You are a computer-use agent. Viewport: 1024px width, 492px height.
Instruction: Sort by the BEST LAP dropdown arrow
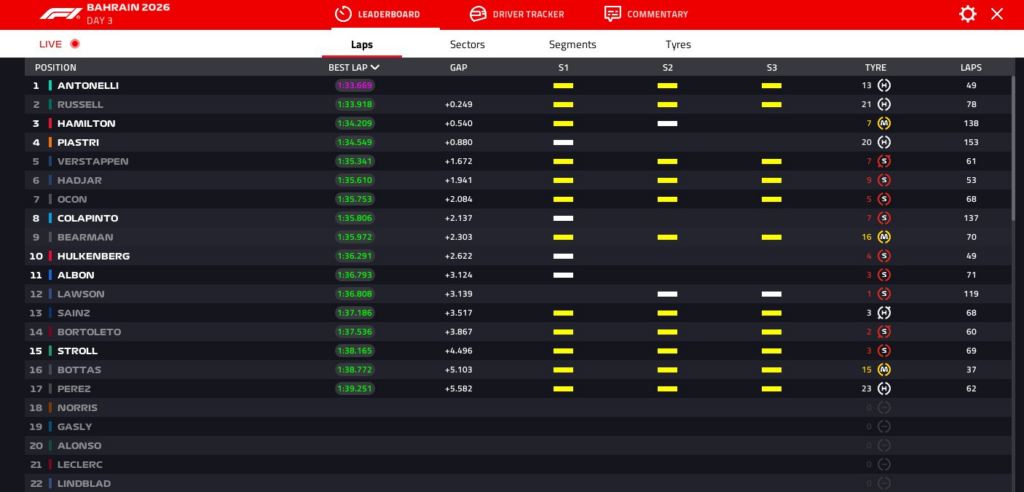(375, 67)
